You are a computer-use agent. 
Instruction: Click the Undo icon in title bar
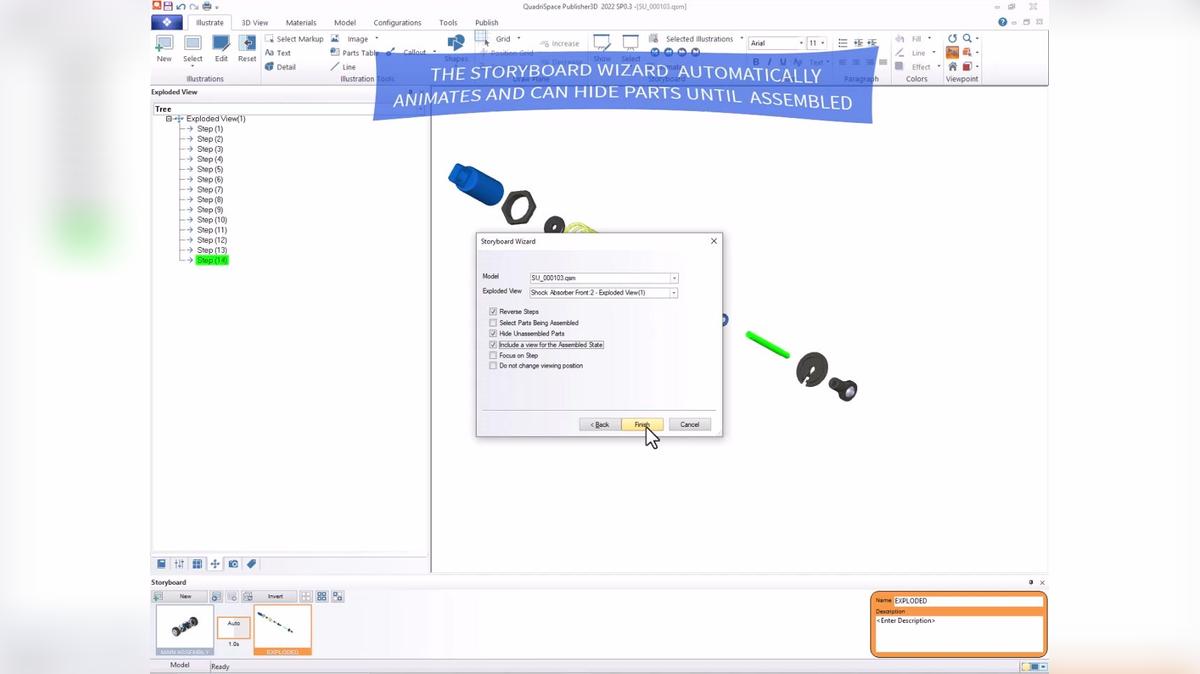[180, 6]
